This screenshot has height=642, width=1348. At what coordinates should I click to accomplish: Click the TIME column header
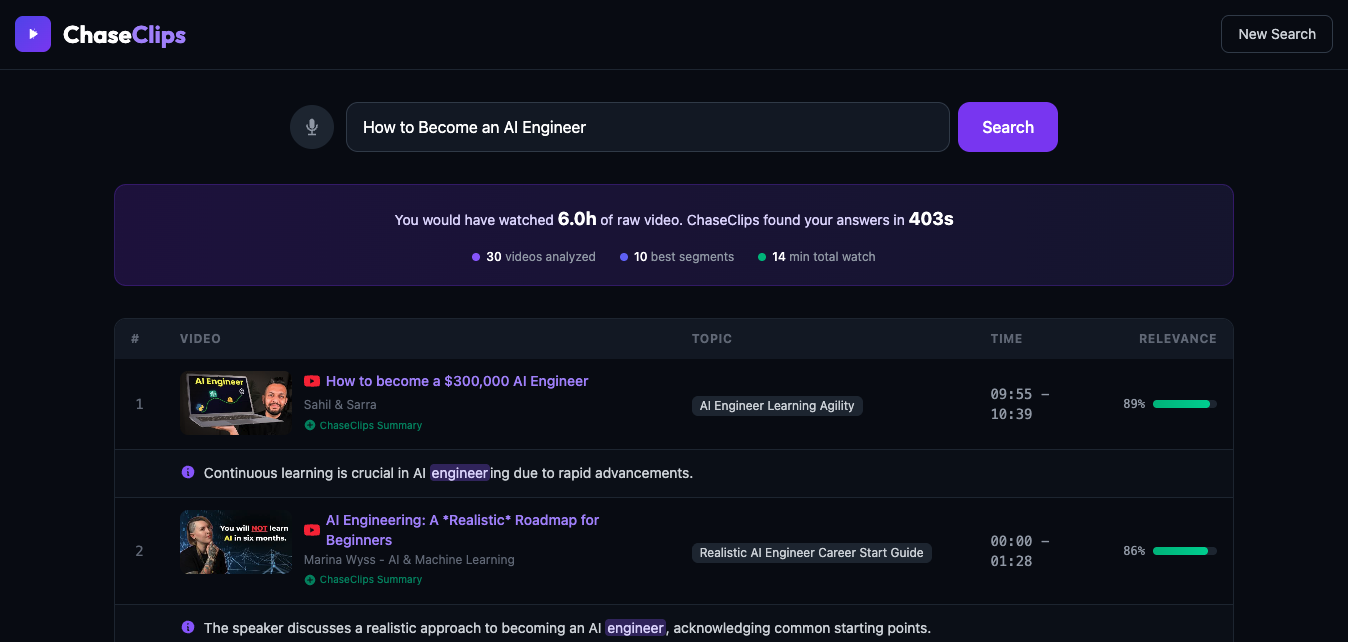[1007, 339]
